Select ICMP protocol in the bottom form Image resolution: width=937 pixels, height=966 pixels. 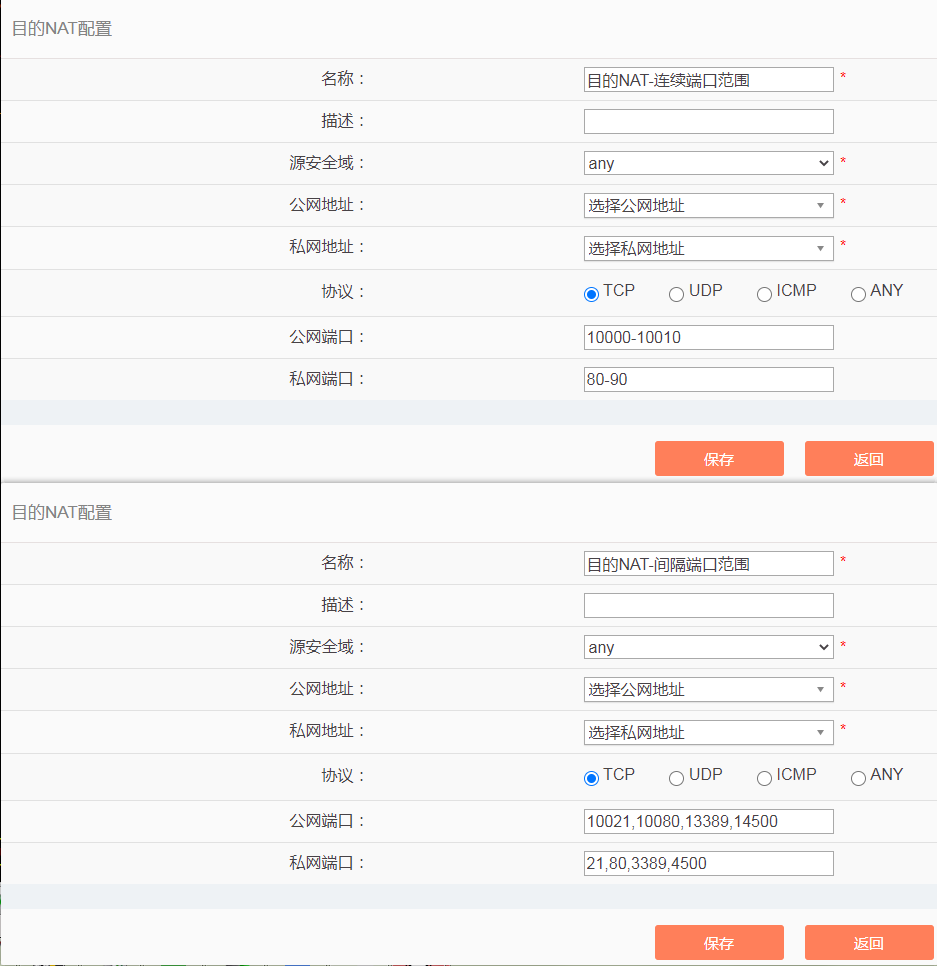coord(764,778)
